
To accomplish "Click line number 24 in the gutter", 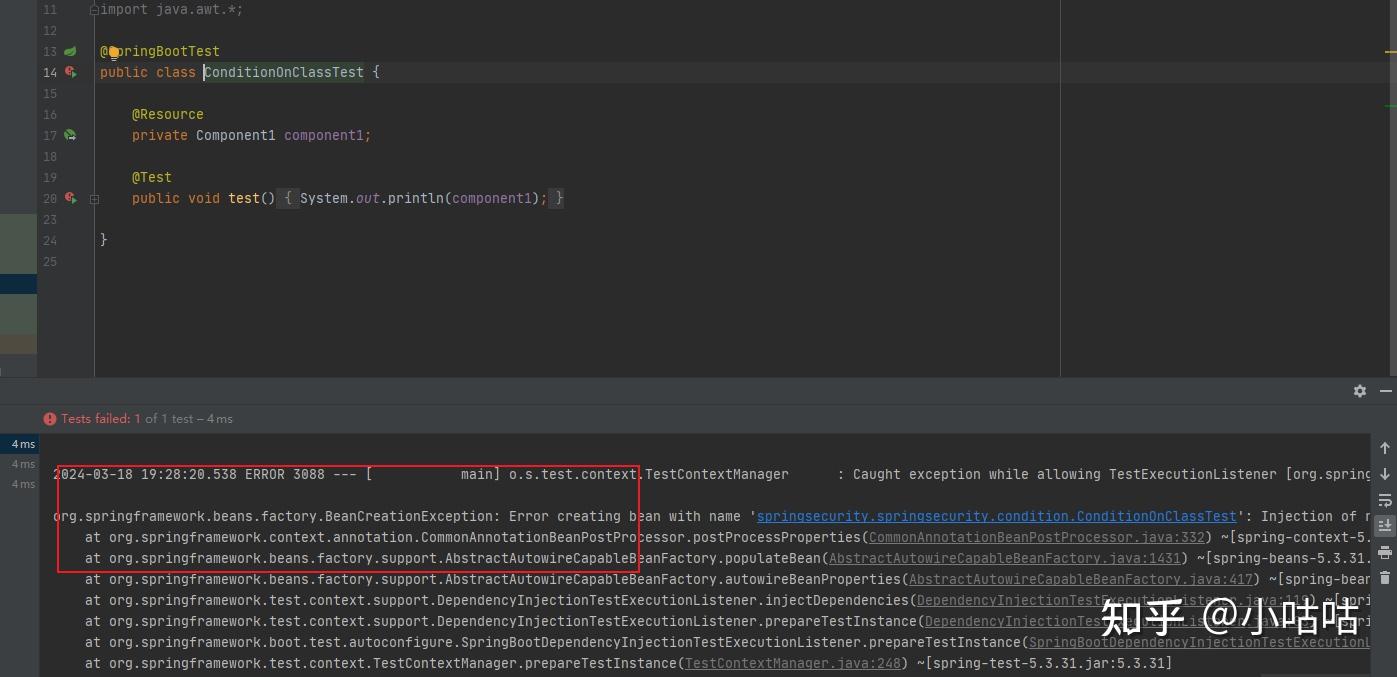I will 49,240.
